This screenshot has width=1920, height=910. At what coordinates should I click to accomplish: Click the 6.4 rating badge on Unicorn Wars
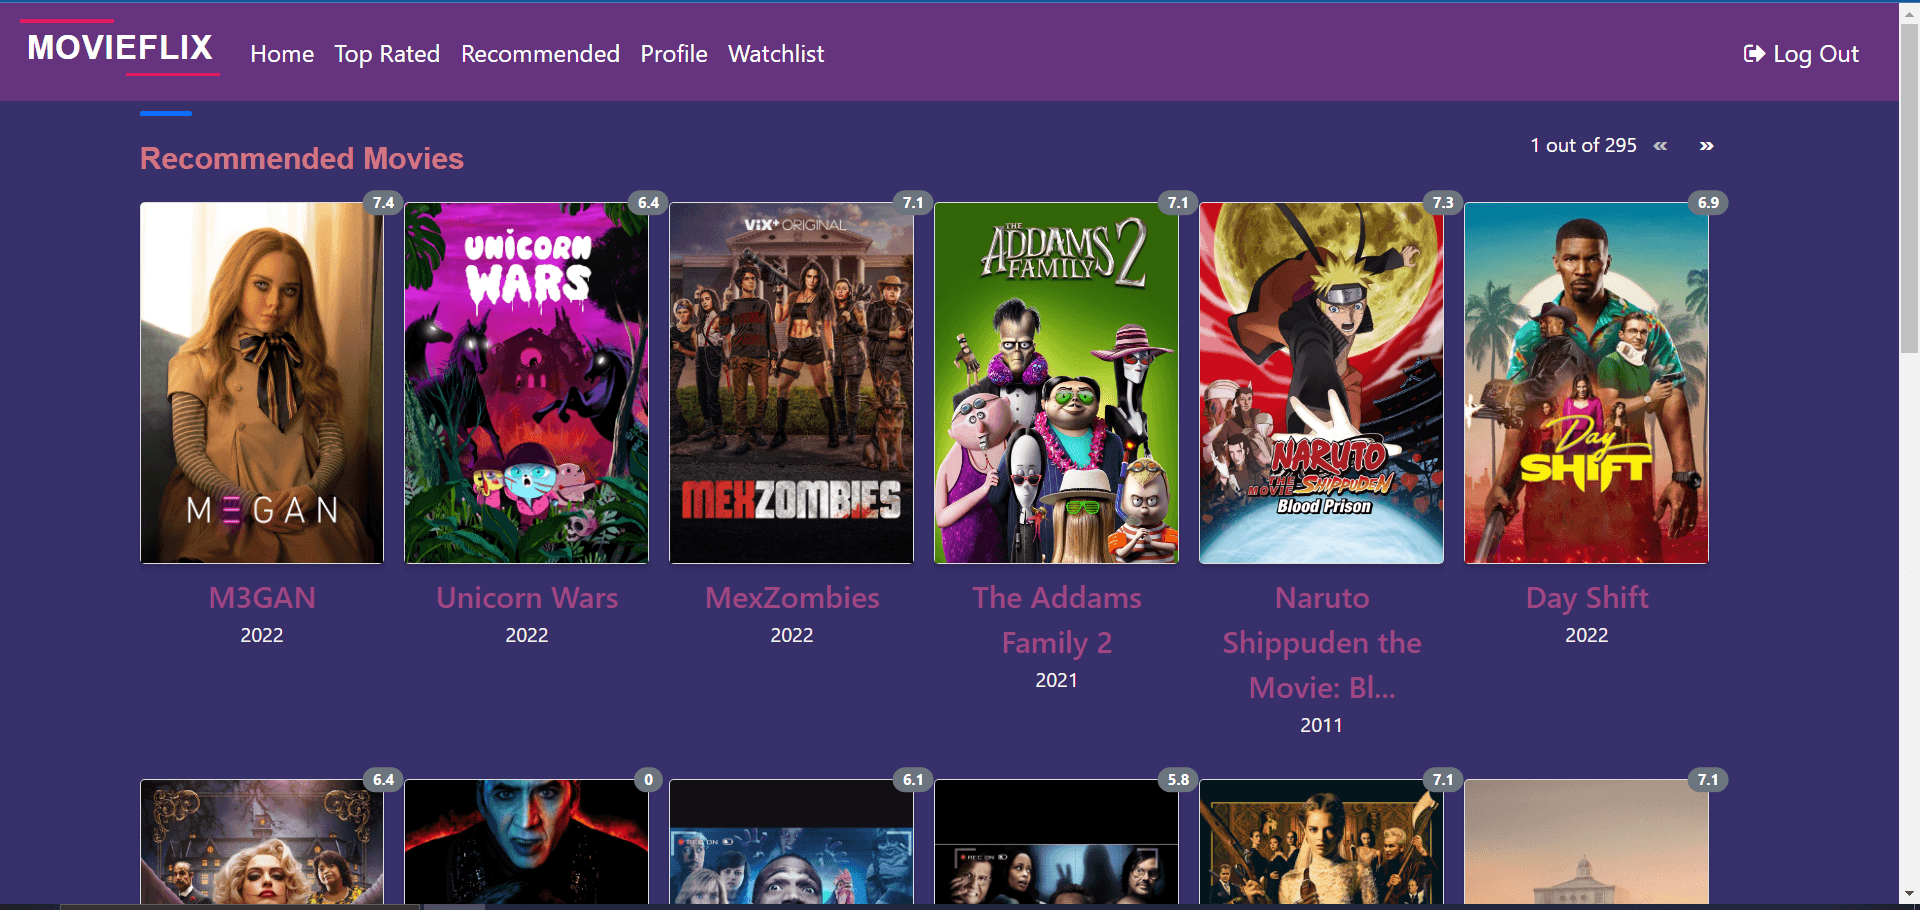coord(649,203)
